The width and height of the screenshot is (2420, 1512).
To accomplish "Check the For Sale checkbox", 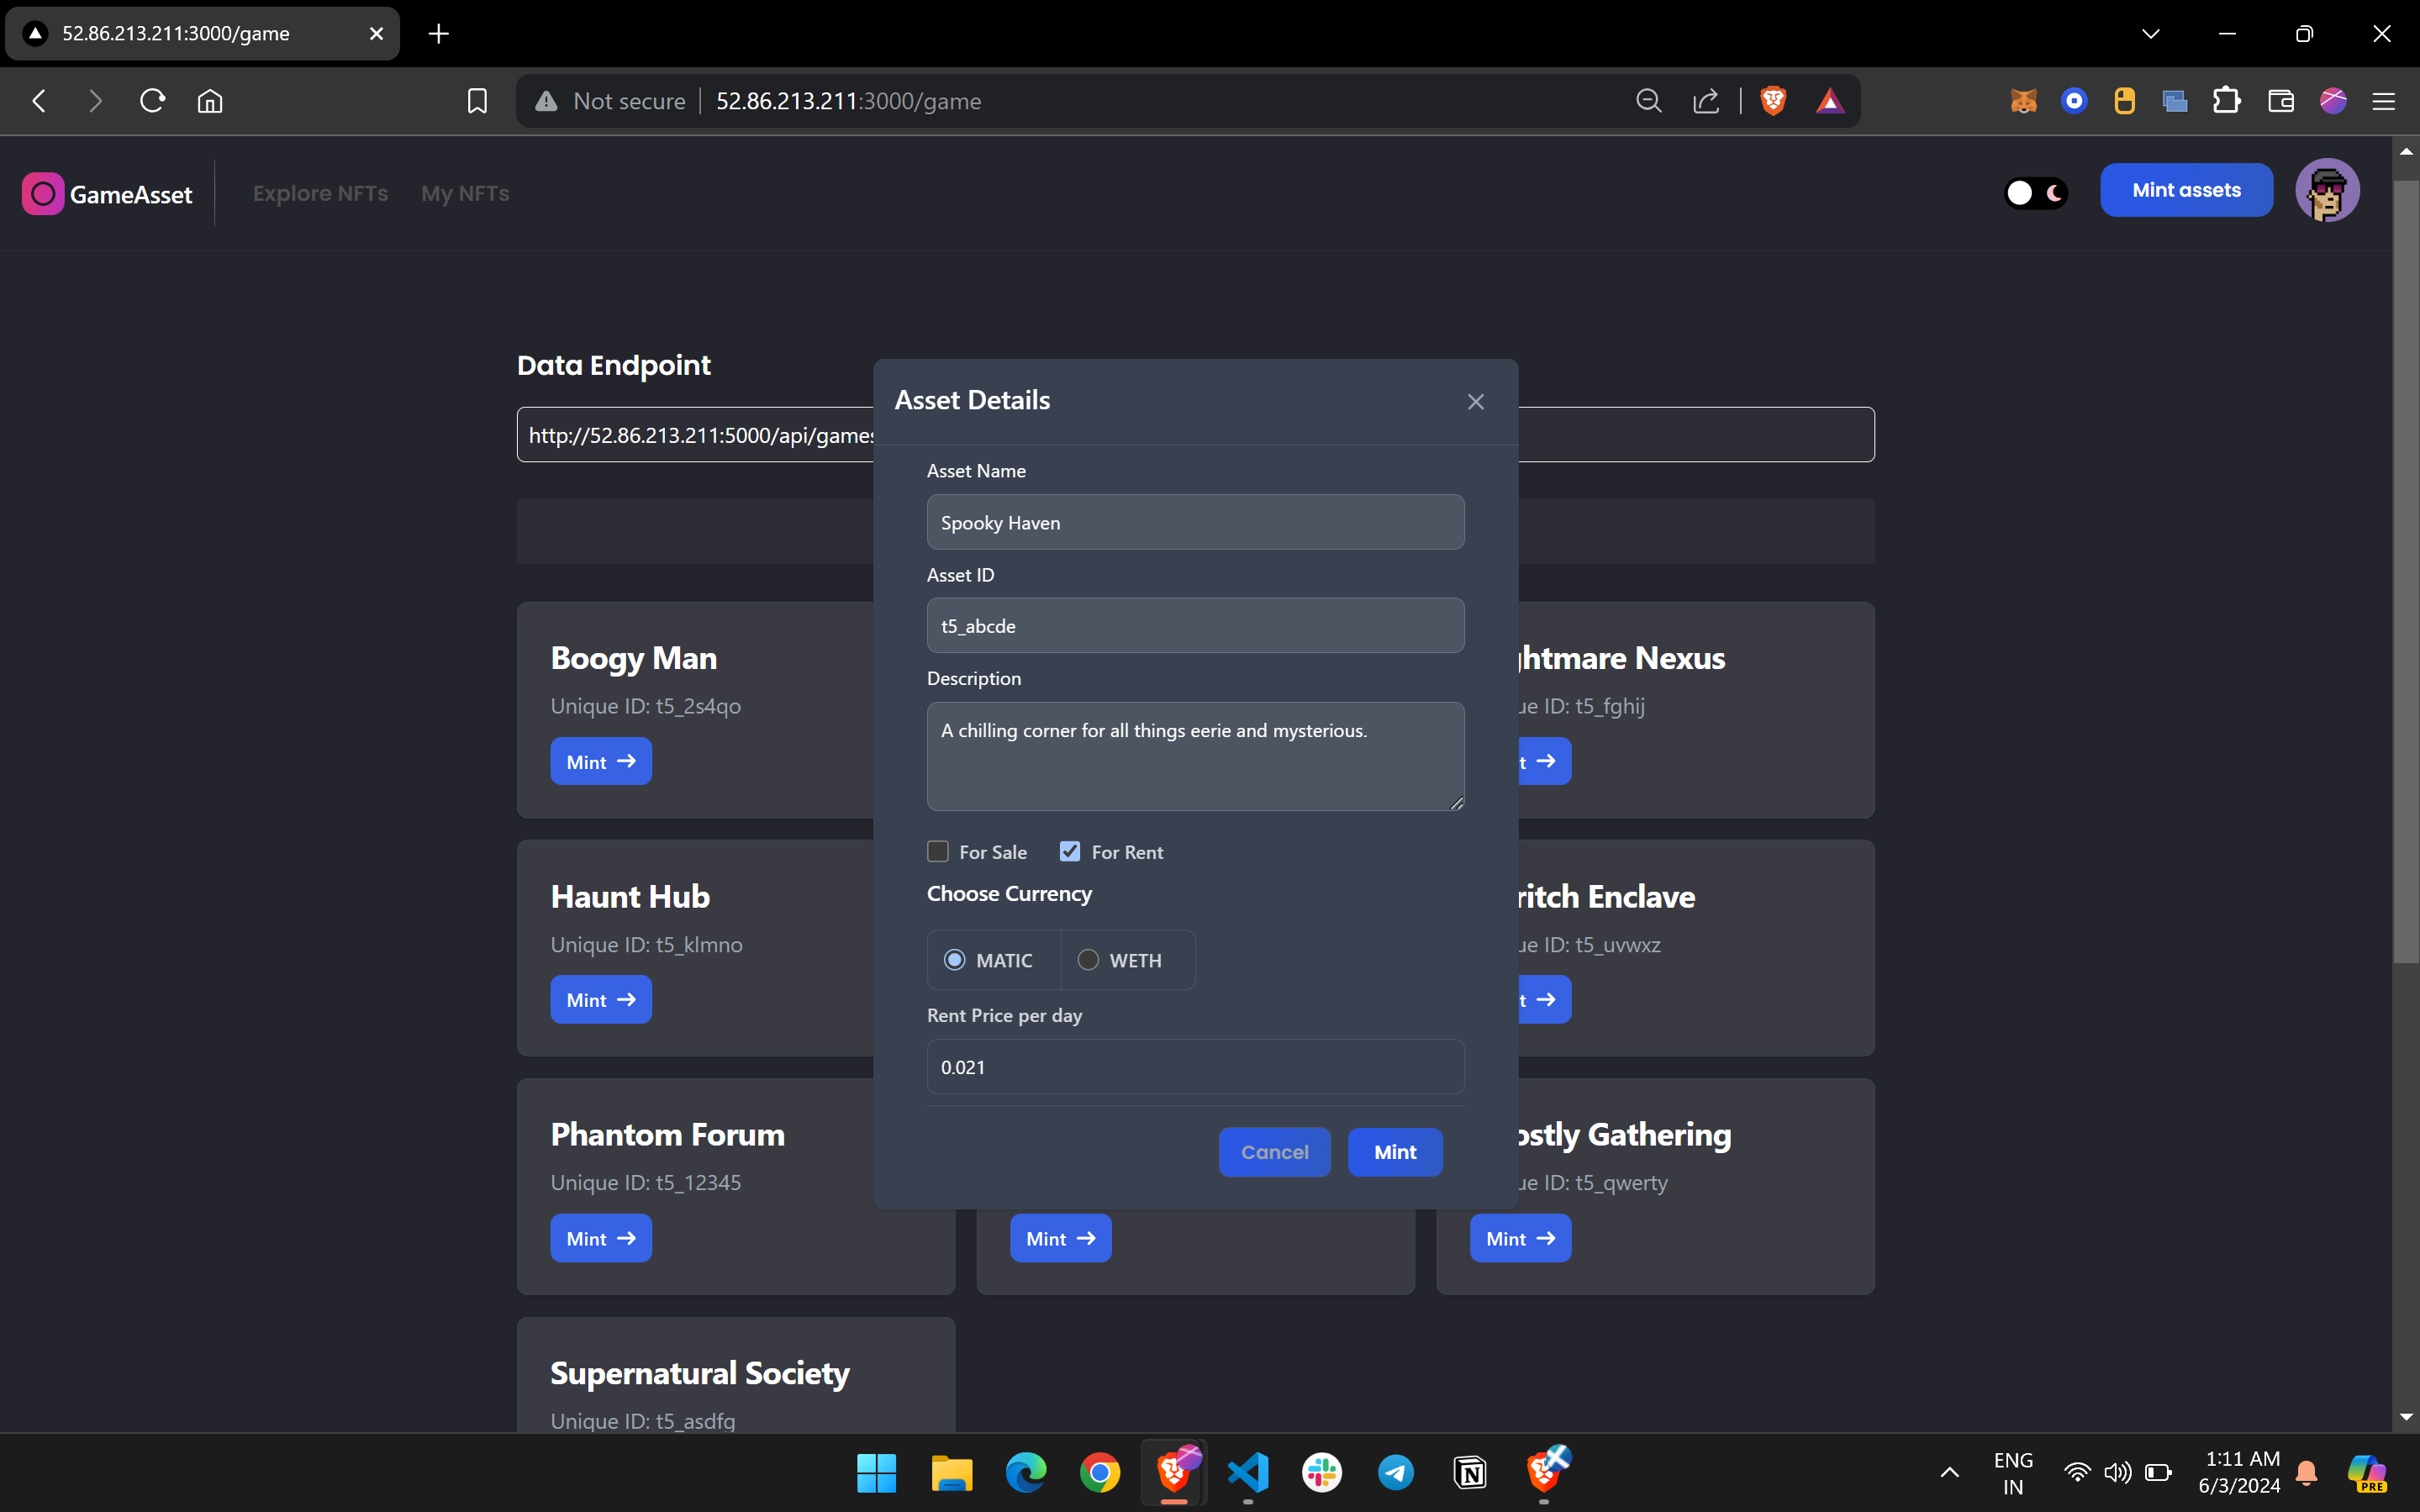I will click(938, 851).
